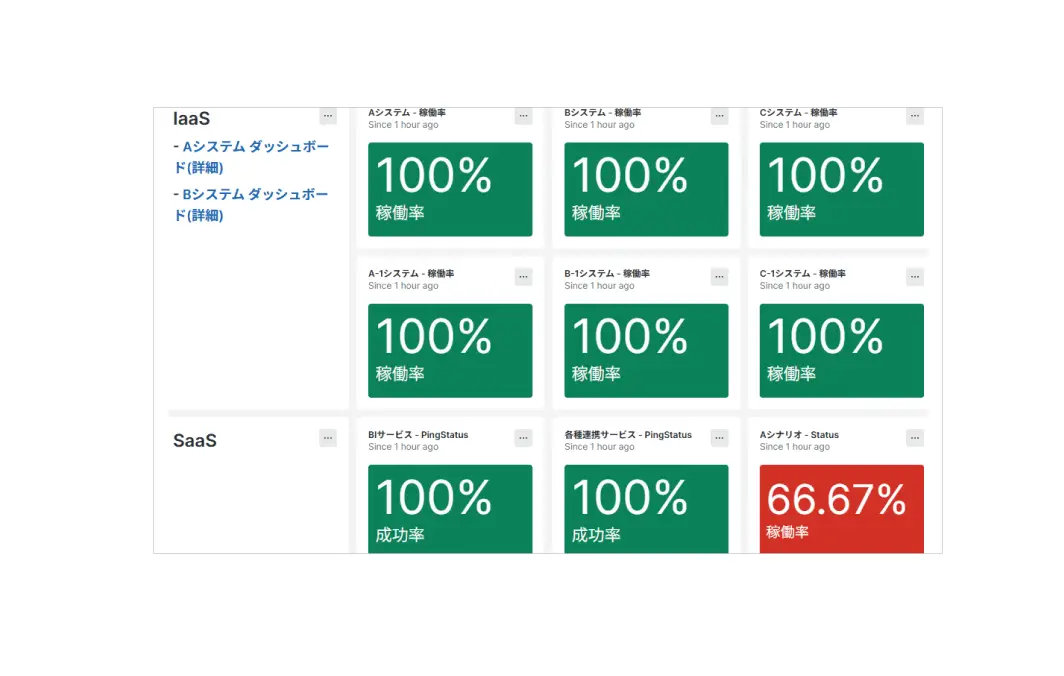Open the SaaS widget ellipsis menu
Image resolution: width=1064 pixels, height=676 pixels.
pos(328,438)
